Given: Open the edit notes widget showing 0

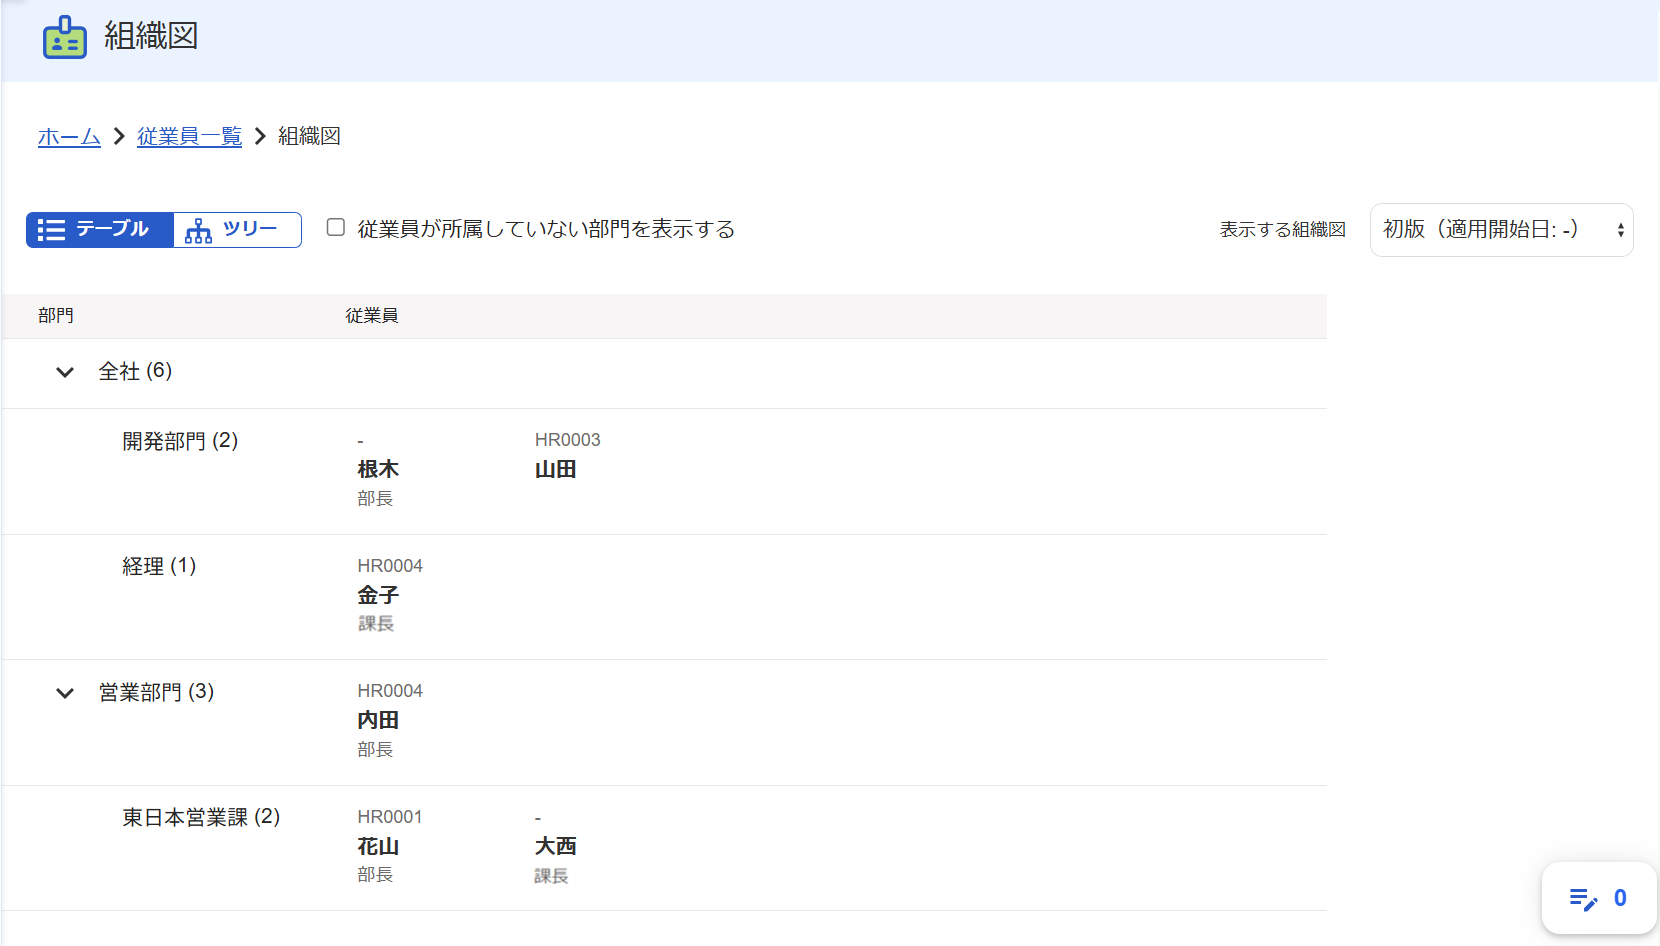Looking at the screenshot, I should point(1599,898).
